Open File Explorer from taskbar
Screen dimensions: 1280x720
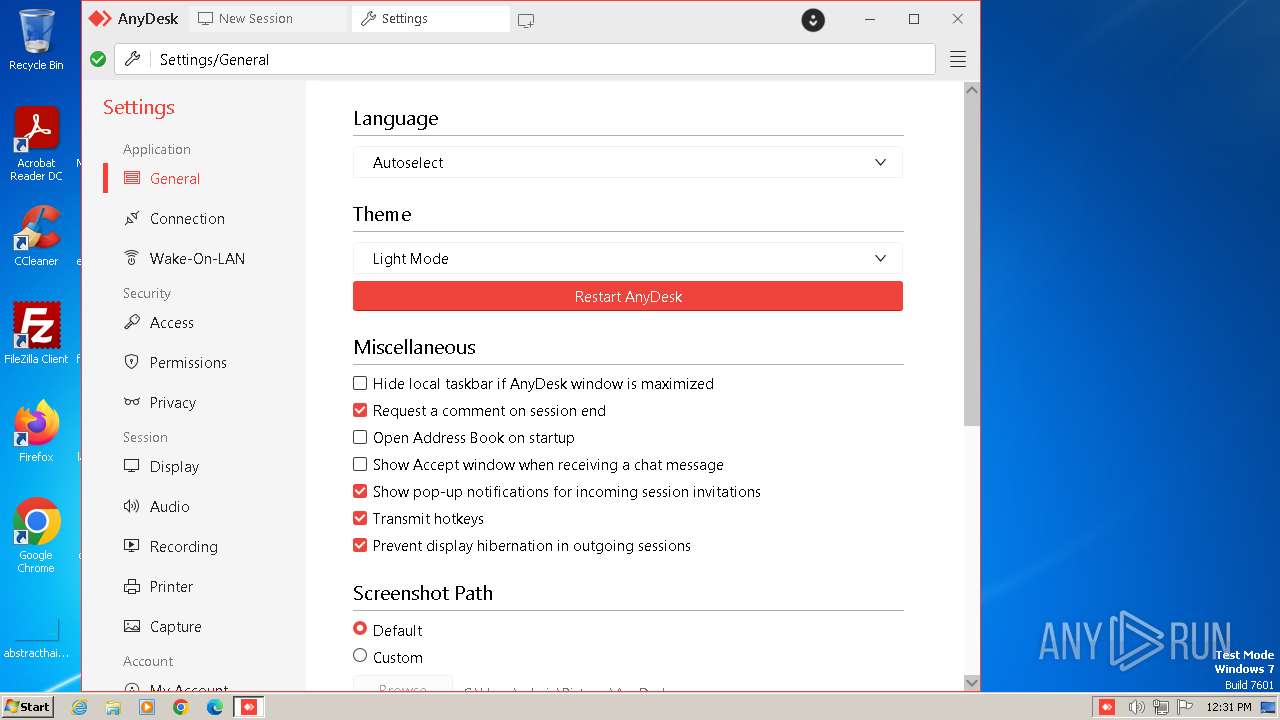113,707
